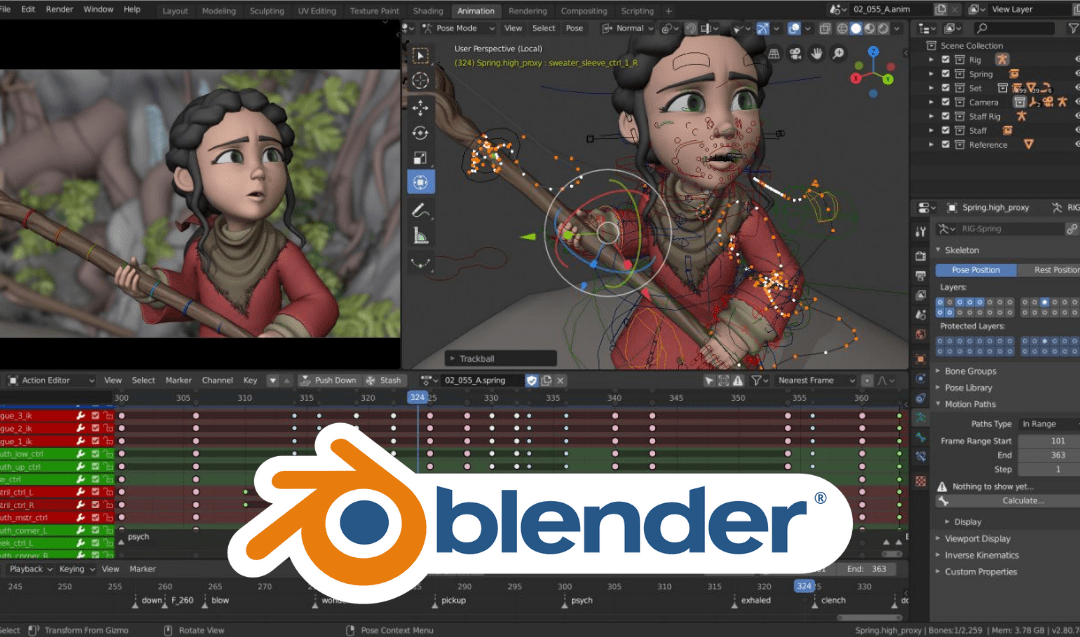
Task: Enable the Rig collection checkbox in outliner
Action: click(945, 59)
